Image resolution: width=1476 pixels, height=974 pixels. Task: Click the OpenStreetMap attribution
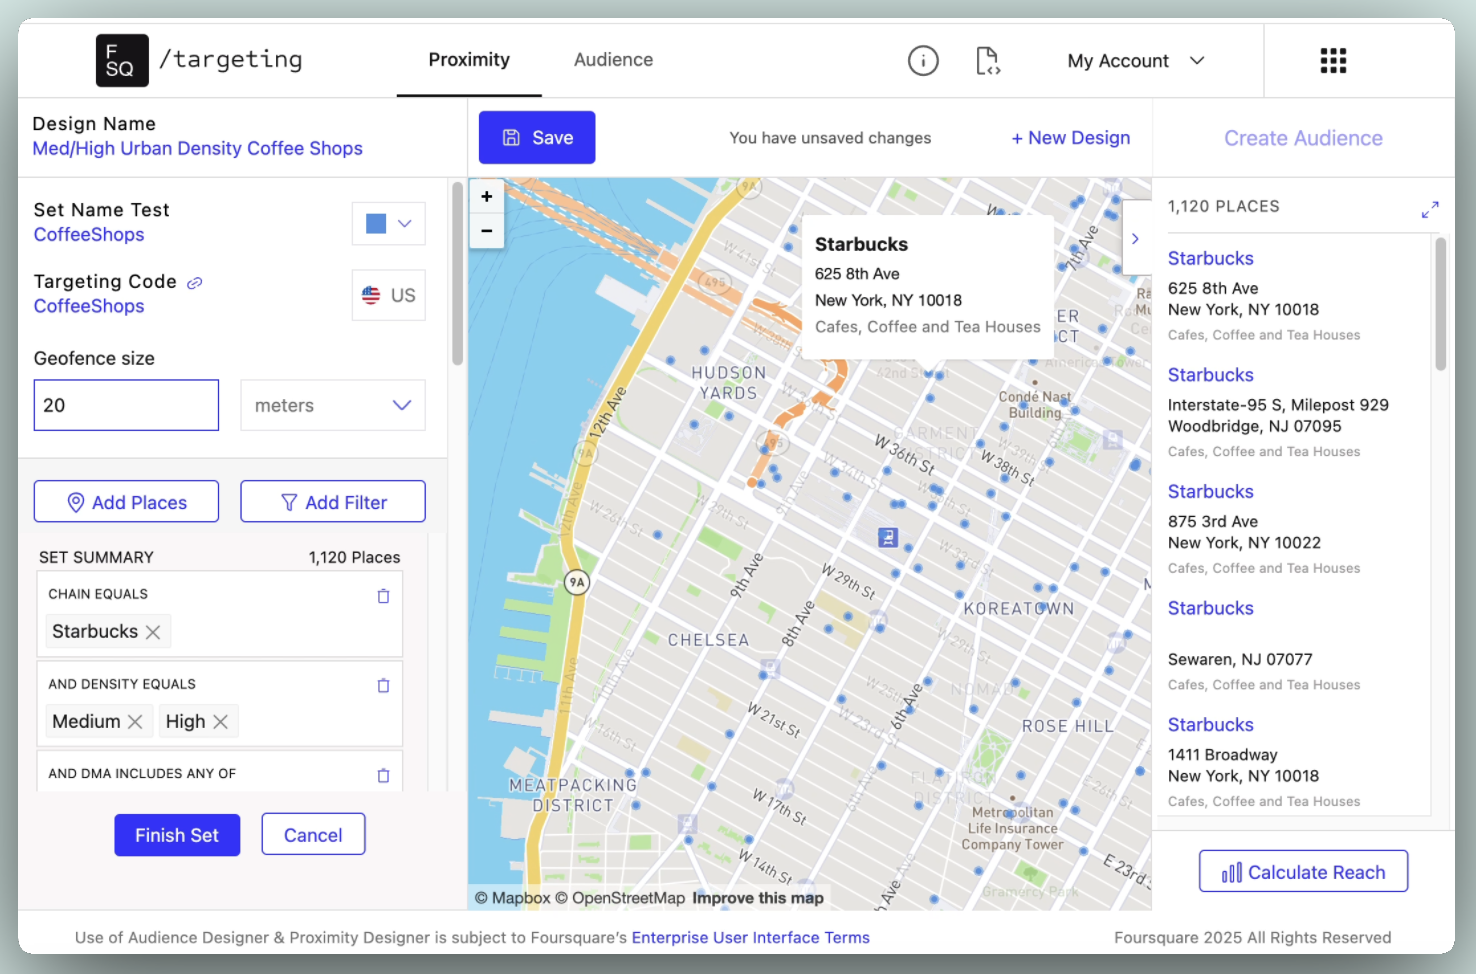(x=620, y=898)
